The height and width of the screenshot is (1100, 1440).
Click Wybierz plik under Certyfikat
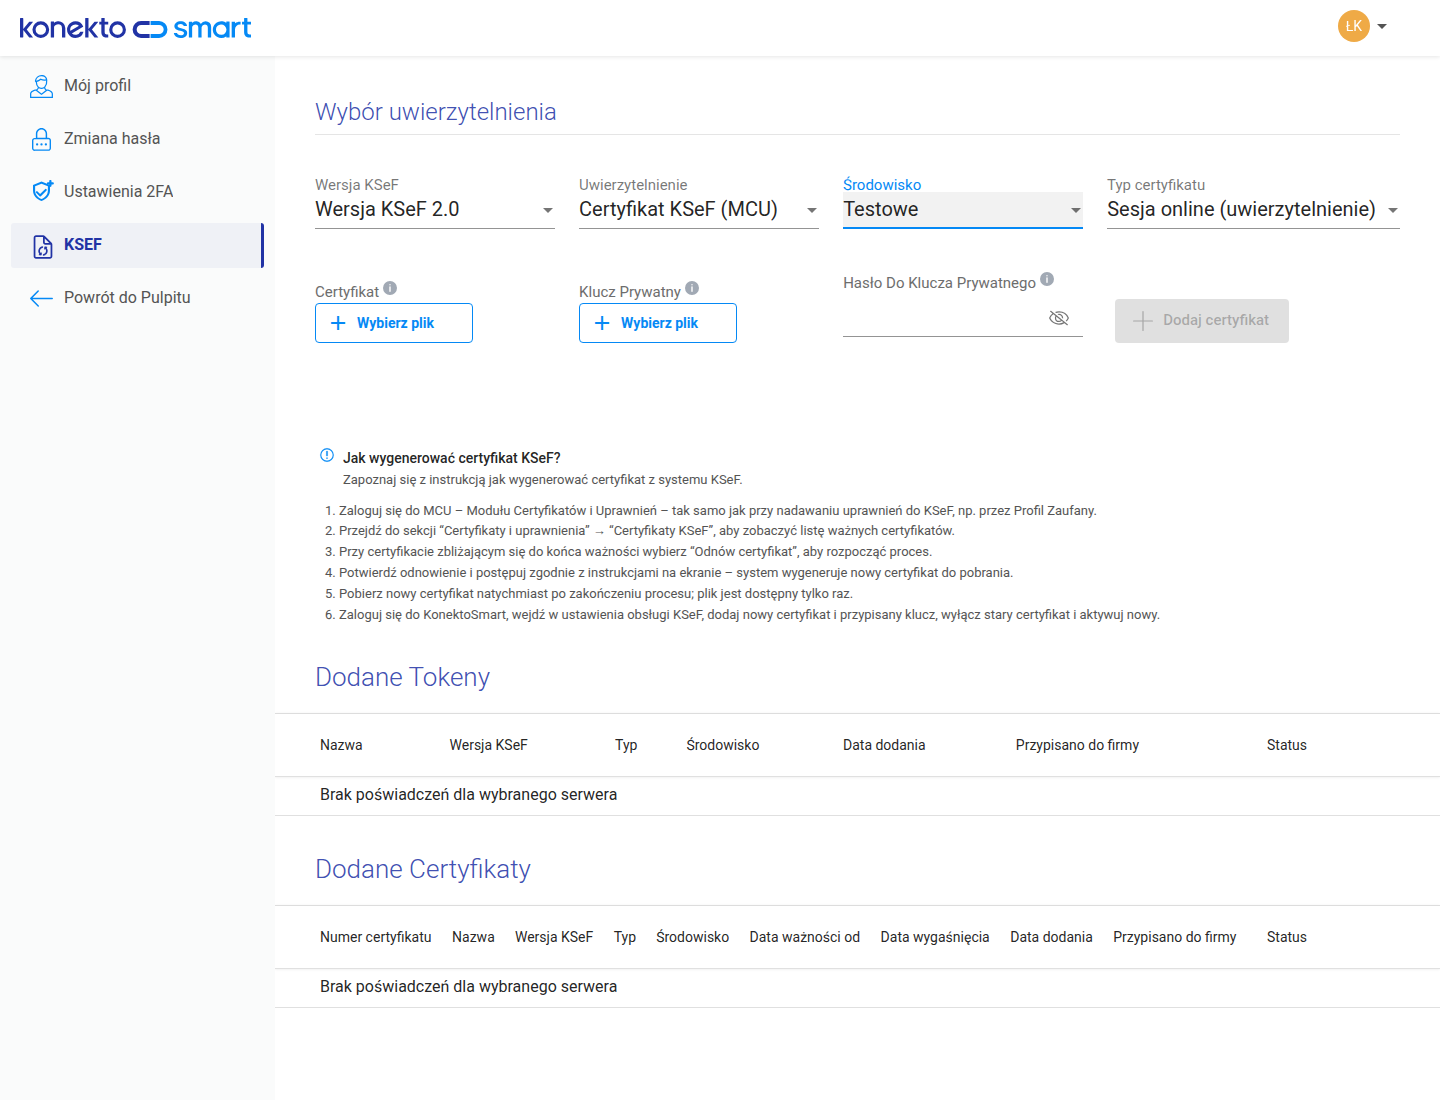point(394,323)
